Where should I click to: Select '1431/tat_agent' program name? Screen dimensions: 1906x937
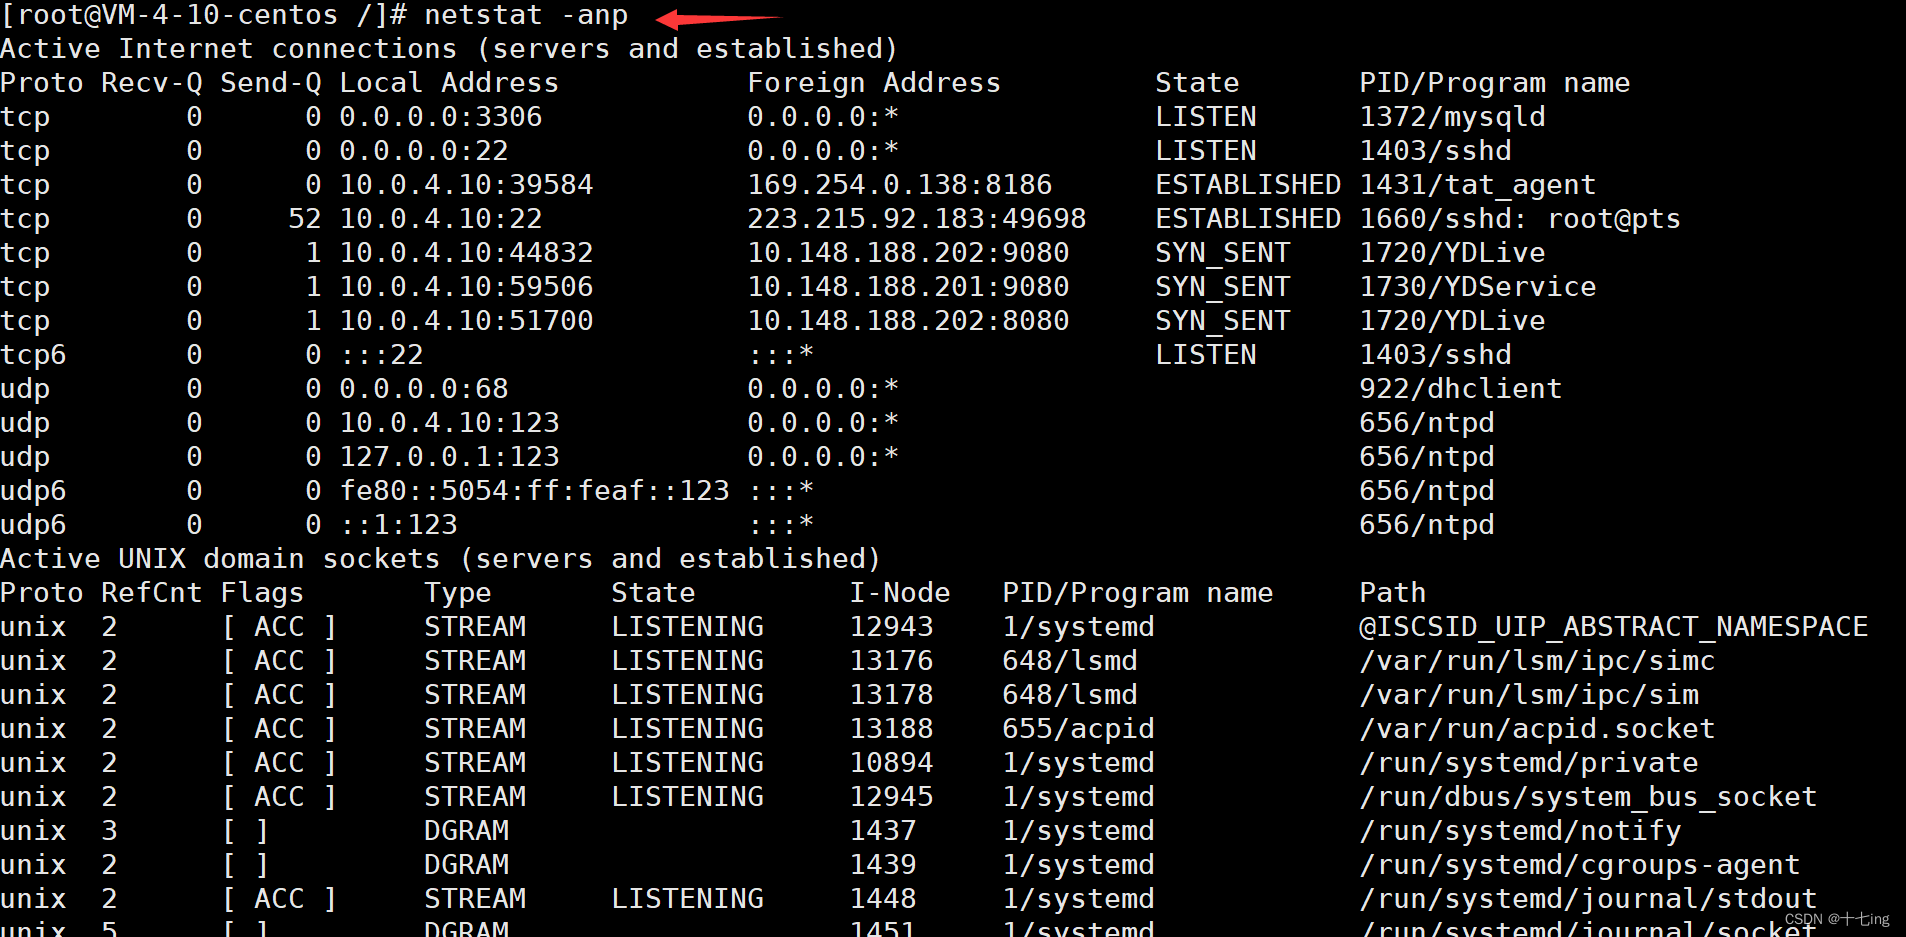point(1478,185)
